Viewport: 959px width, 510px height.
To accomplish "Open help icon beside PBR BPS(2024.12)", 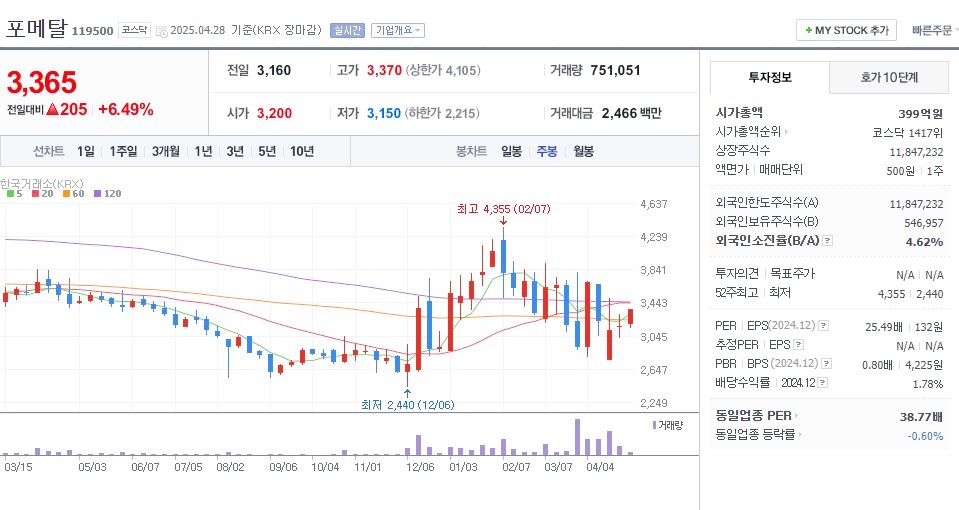I will [x=826, y=363].
